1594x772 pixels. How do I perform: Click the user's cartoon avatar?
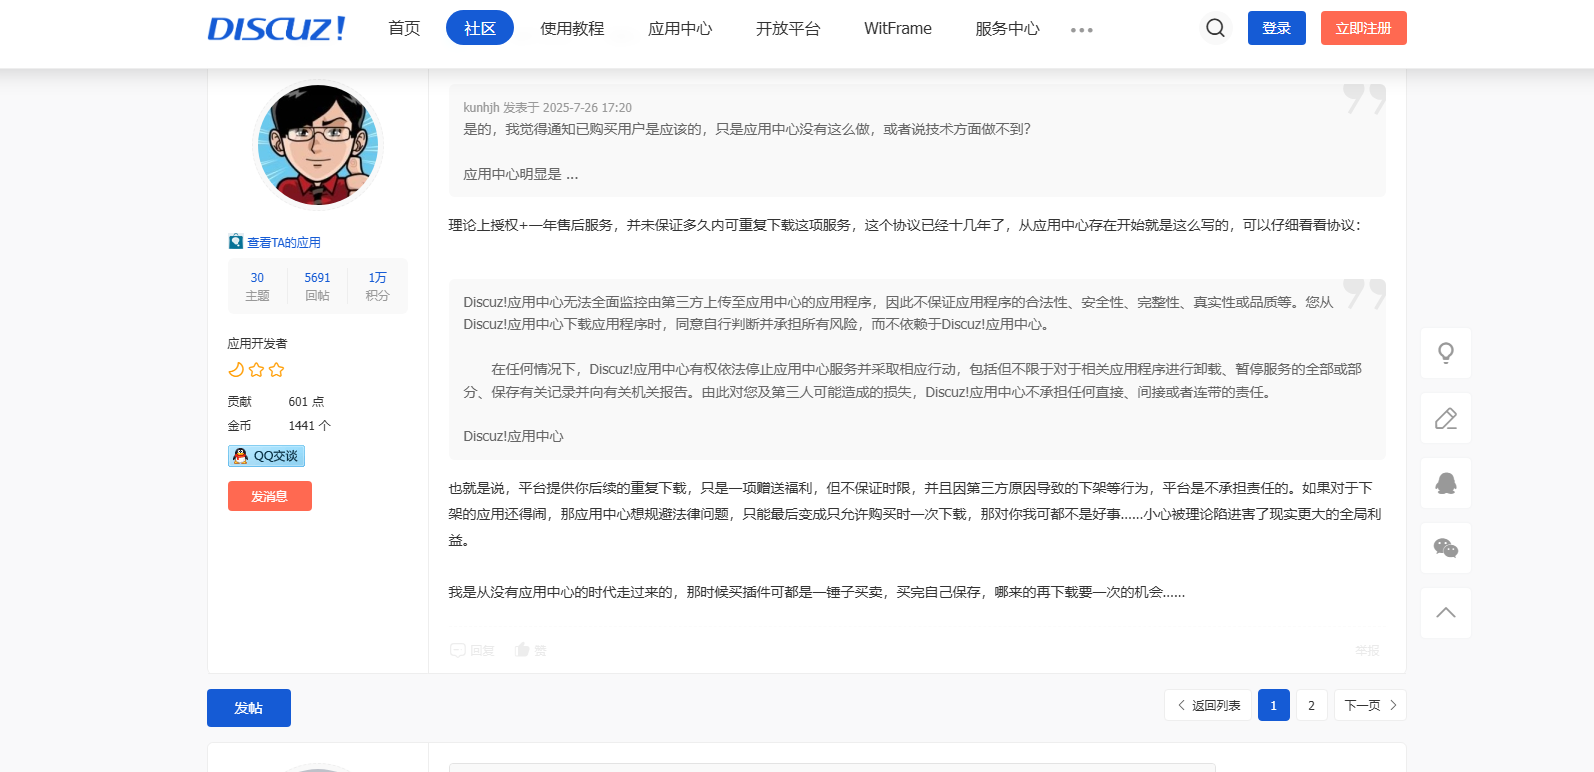pos(318,145)
